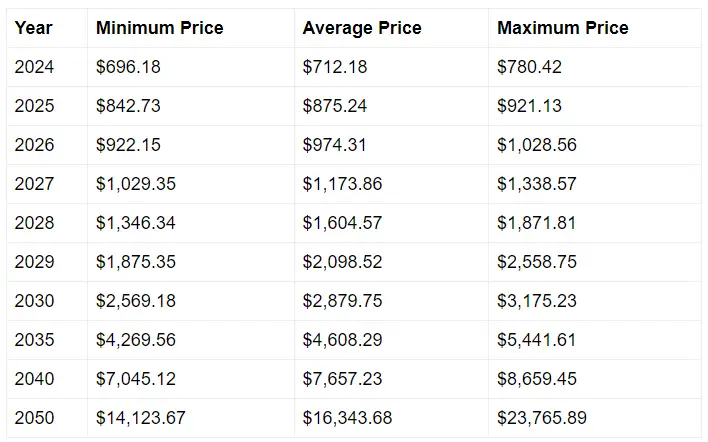Click the $1,871.81 maximum price cell
708x442 pixels.
point(537,223)
